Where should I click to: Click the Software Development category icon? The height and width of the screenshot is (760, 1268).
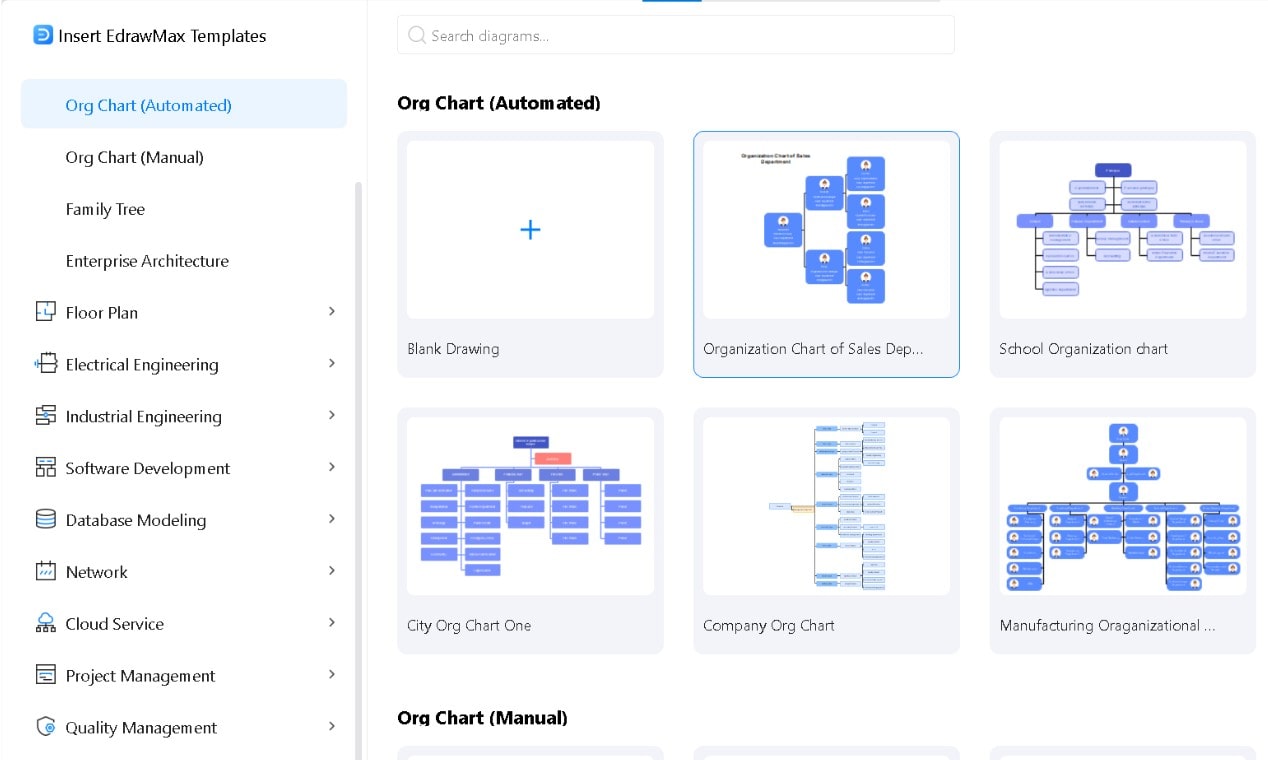pyautogui.click(x=45, y=467)
